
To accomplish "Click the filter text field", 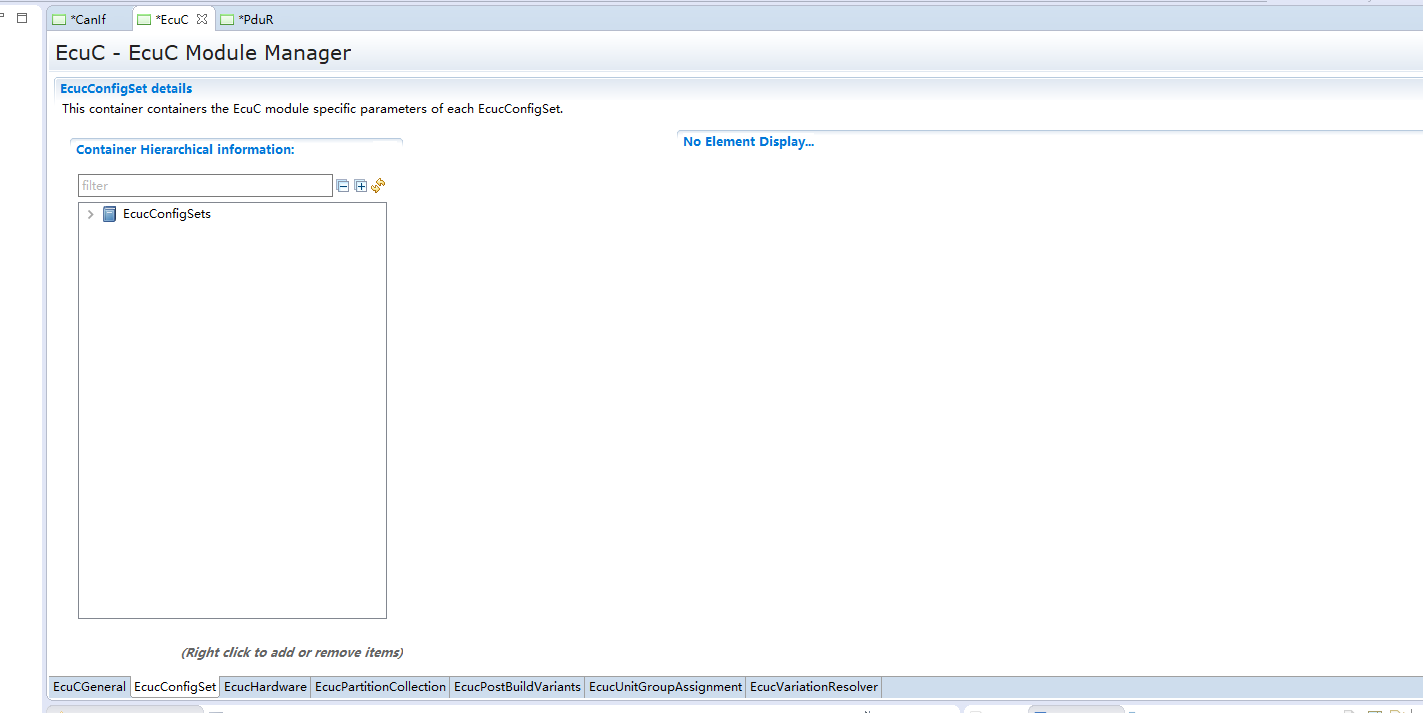I will (x=205, y=186).
